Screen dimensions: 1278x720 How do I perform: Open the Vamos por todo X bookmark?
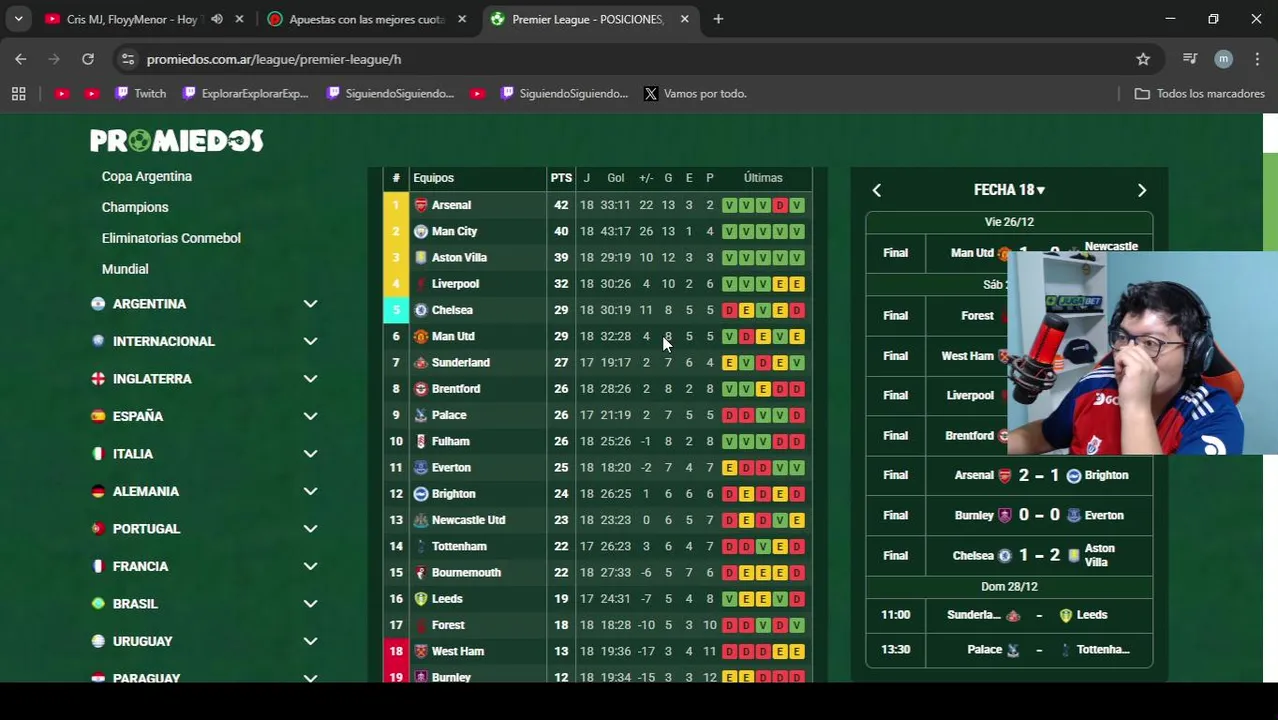[695, 93]
